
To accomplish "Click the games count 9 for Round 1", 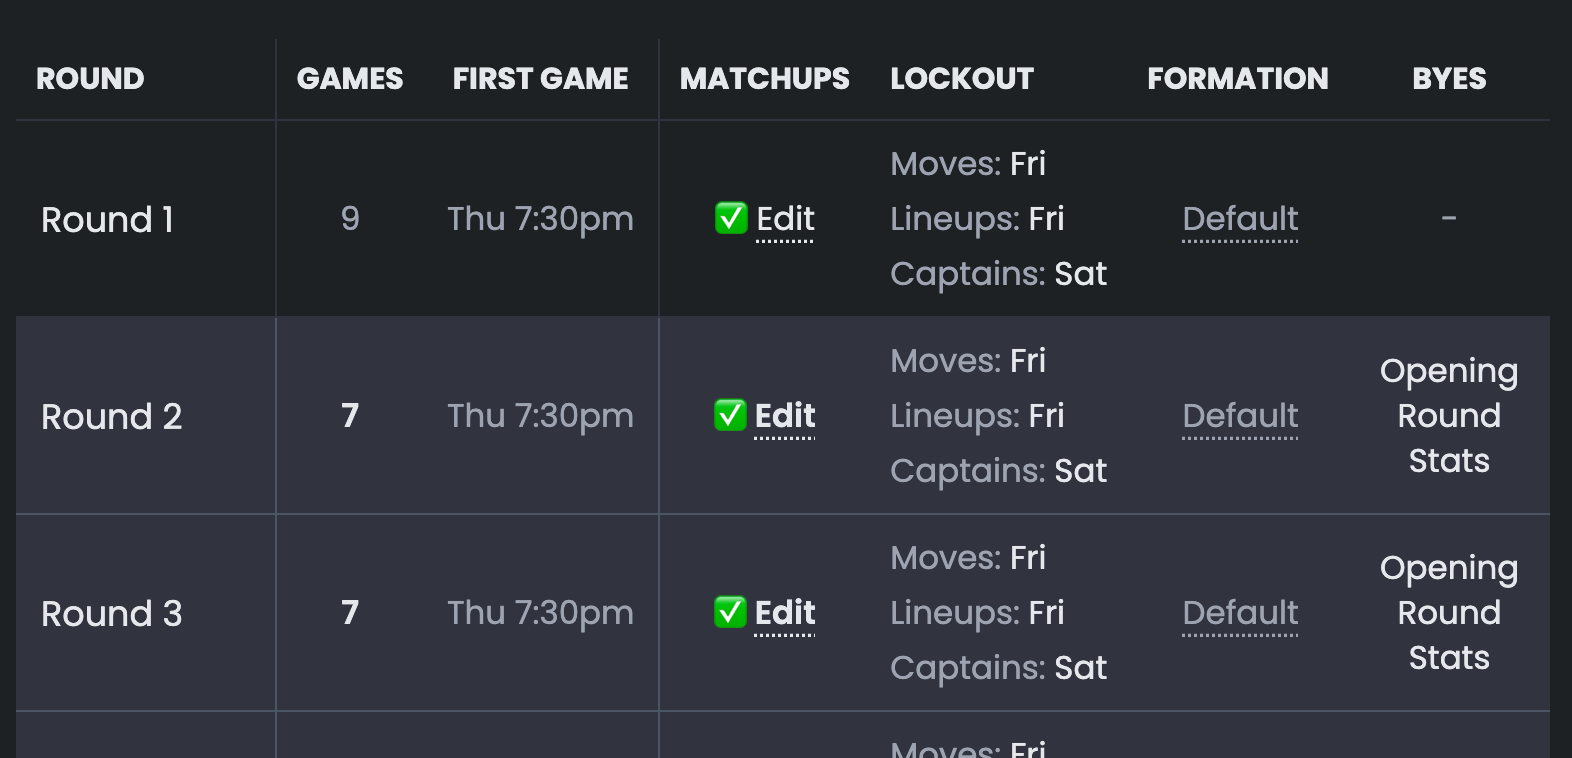I will 350,219.
